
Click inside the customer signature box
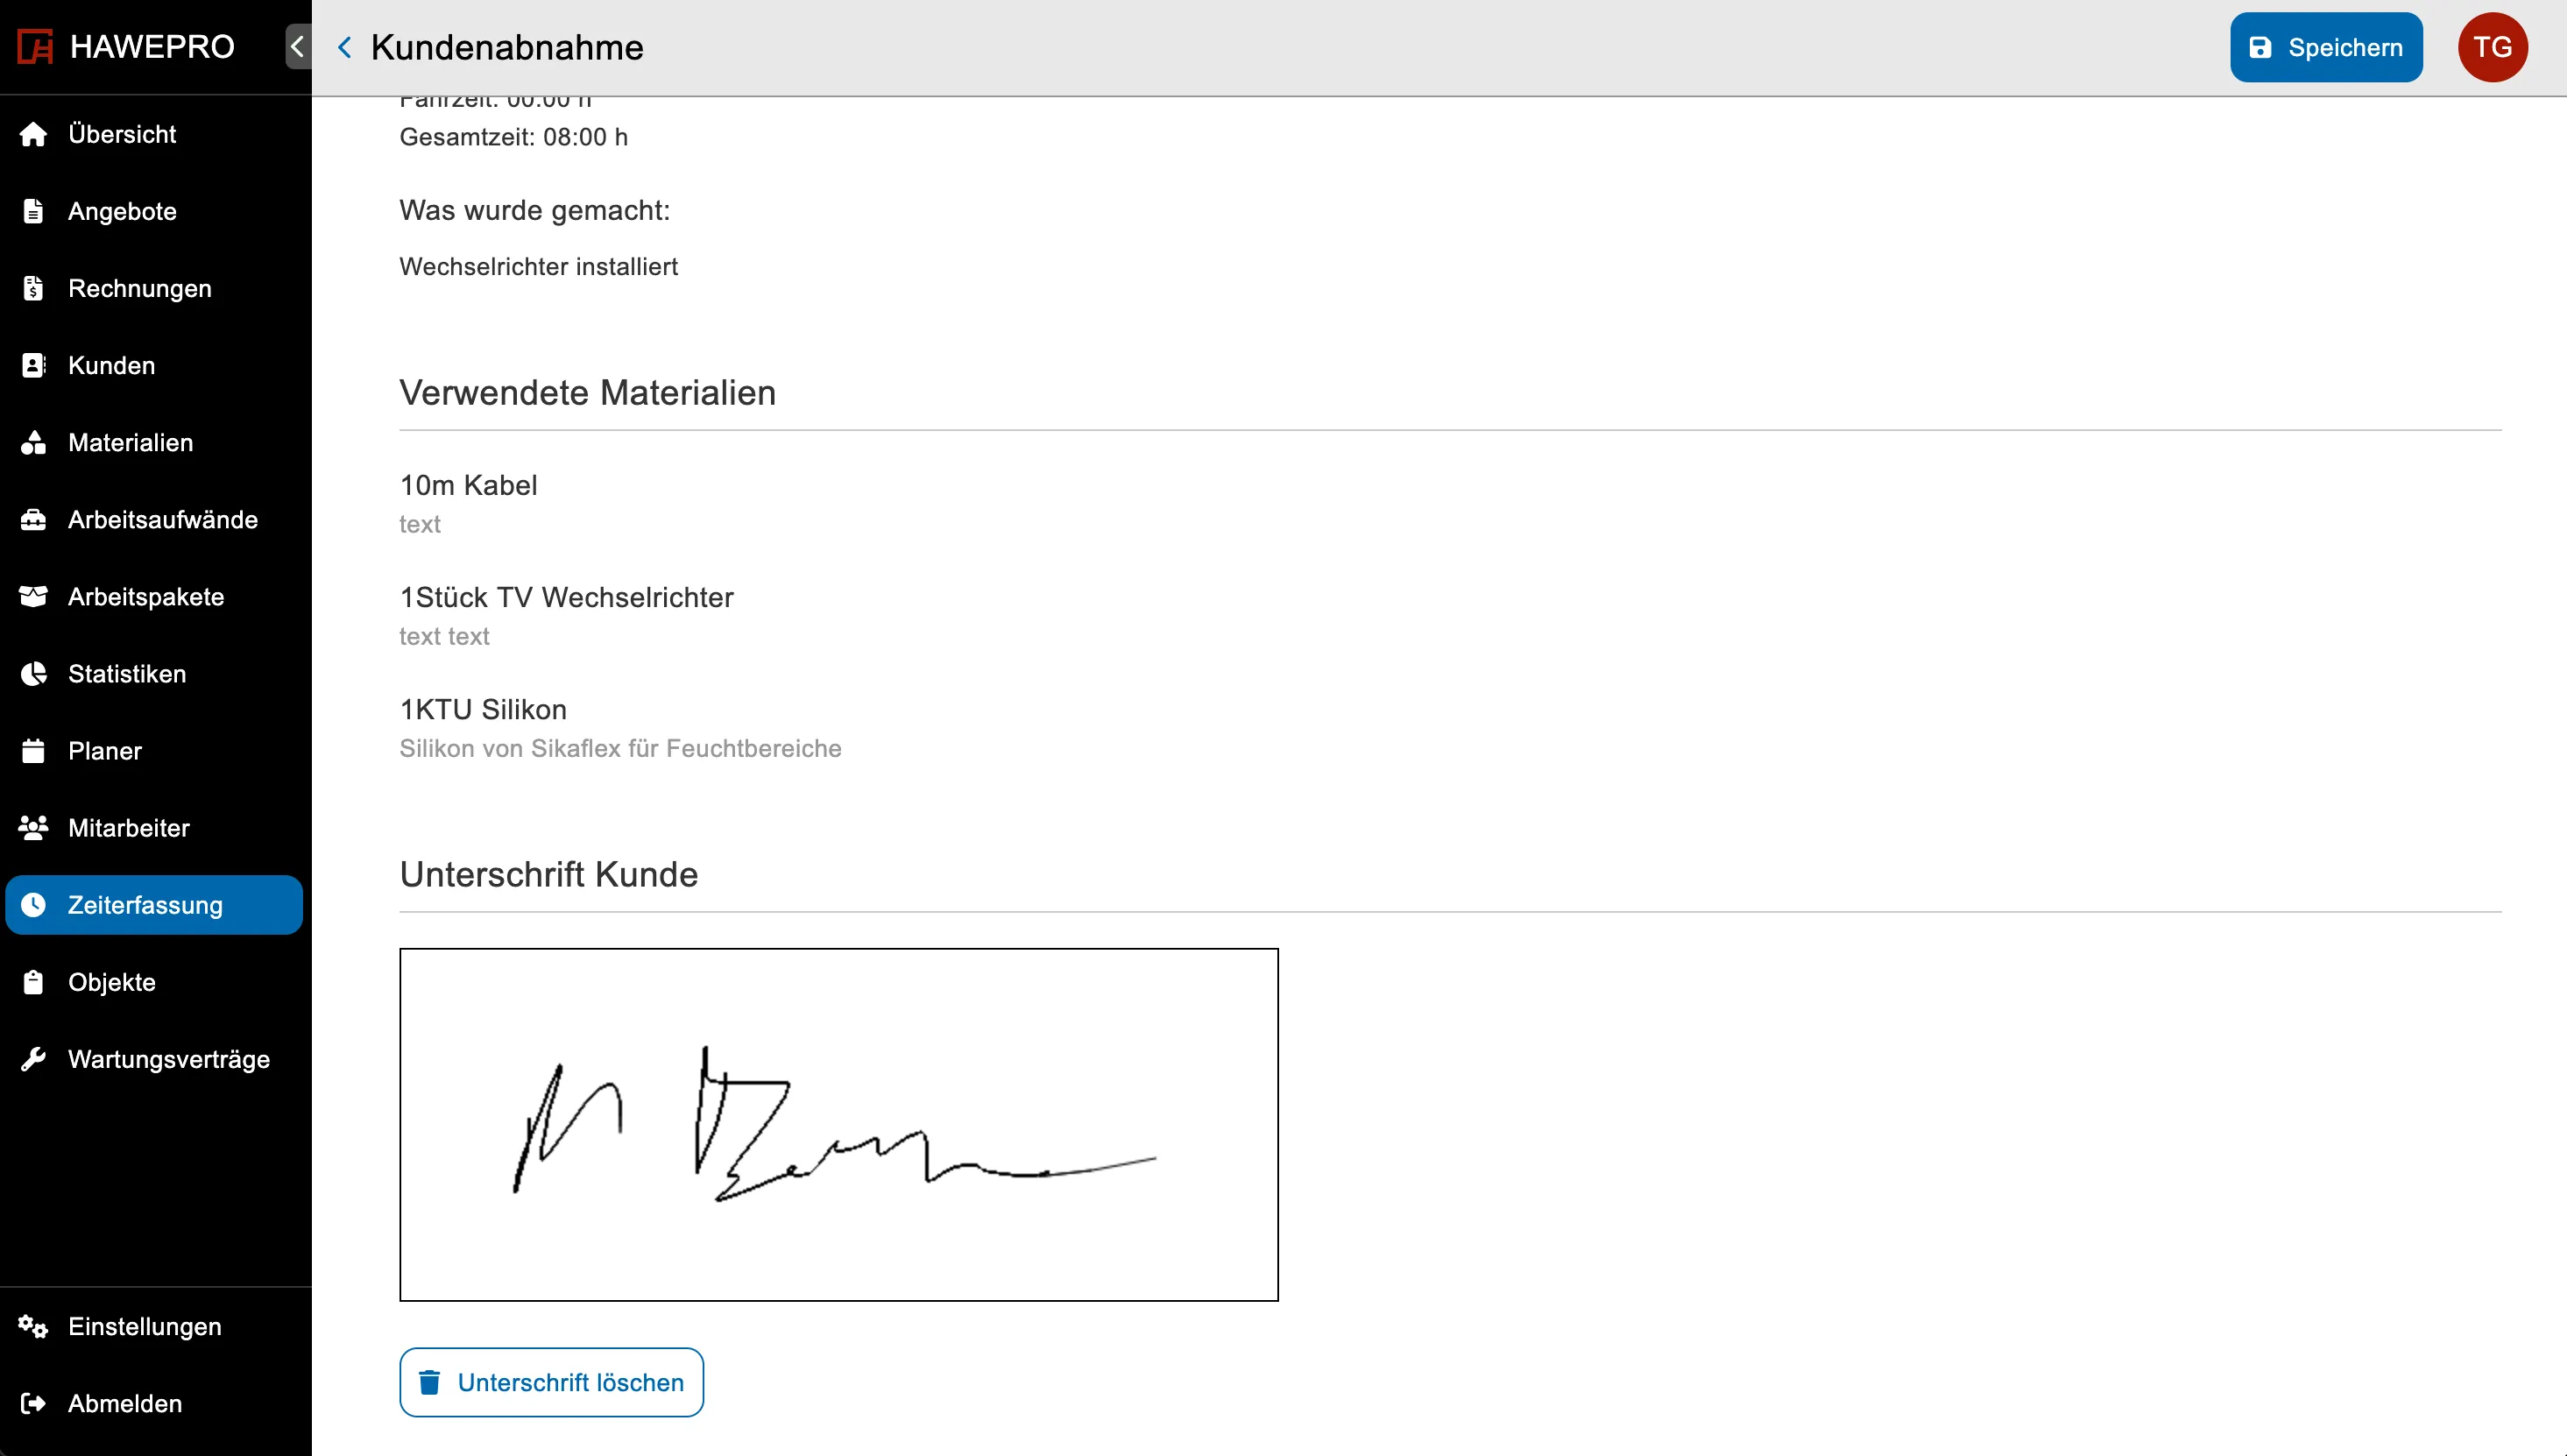pyautogui.click(x=838, y=1124)
